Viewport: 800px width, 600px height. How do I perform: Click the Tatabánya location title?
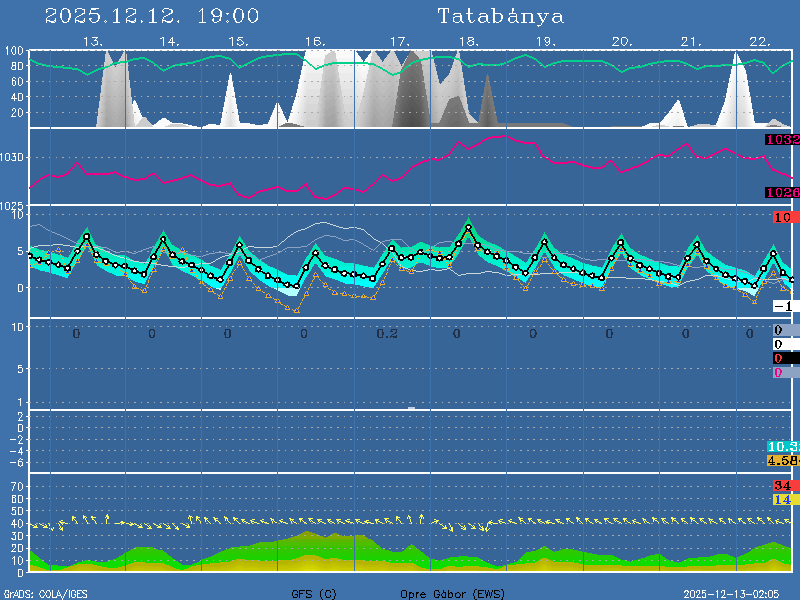coord(500,16)
